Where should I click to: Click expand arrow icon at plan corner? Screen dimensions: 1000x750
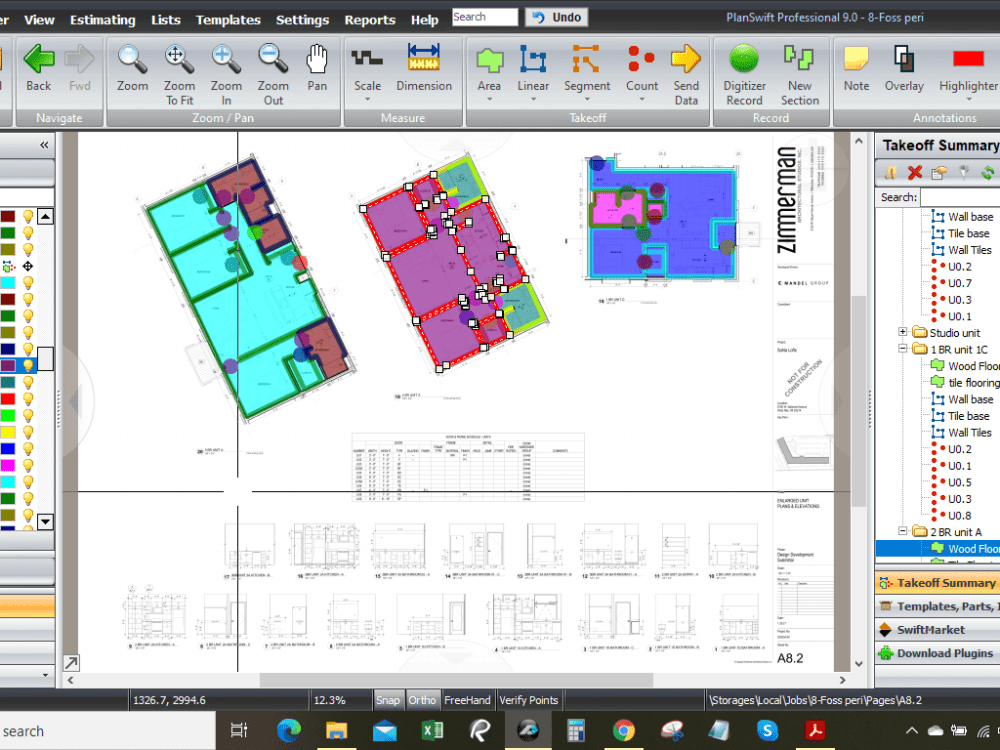click(71, 663)
